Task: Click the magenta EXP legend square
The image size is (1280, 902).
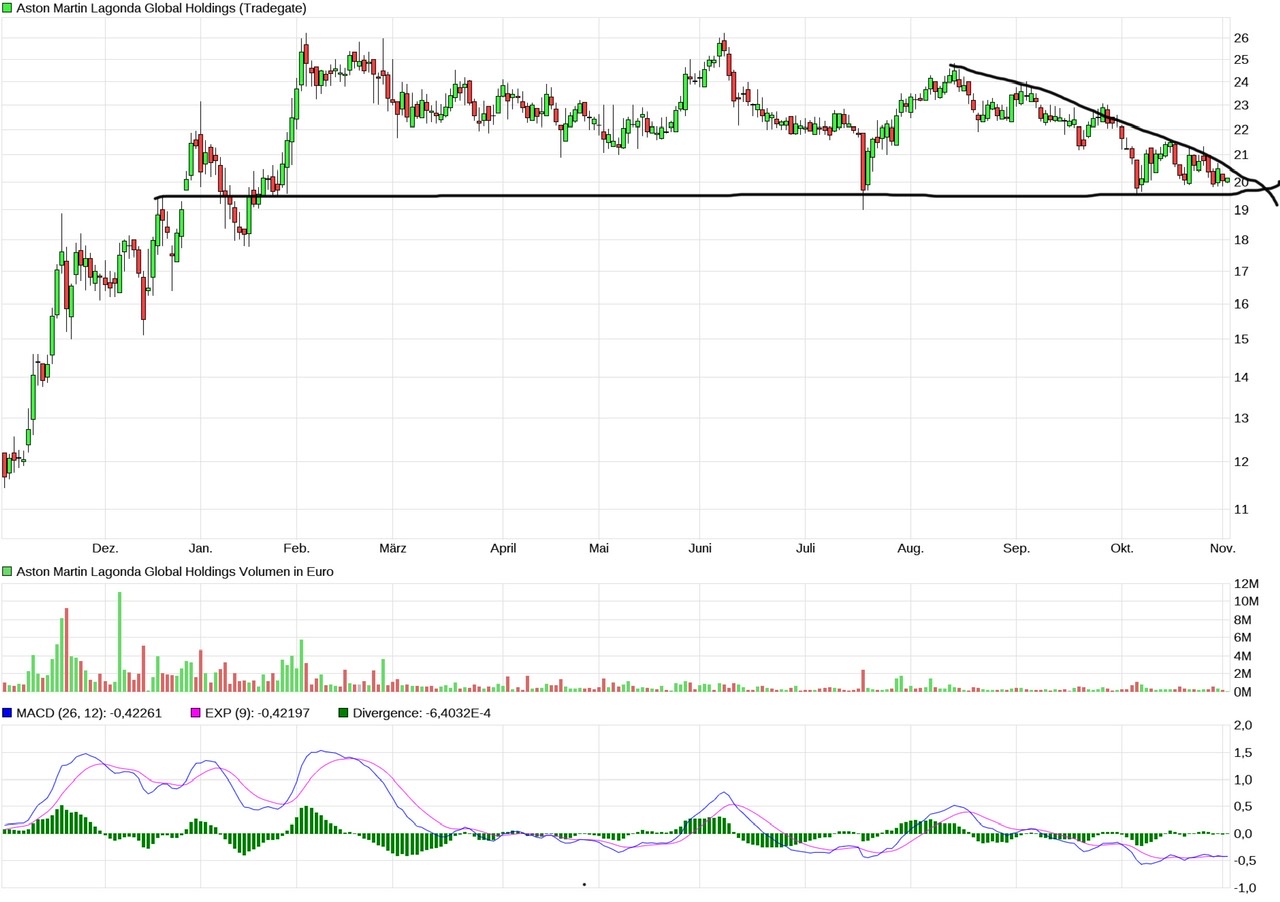Action: 196,713
